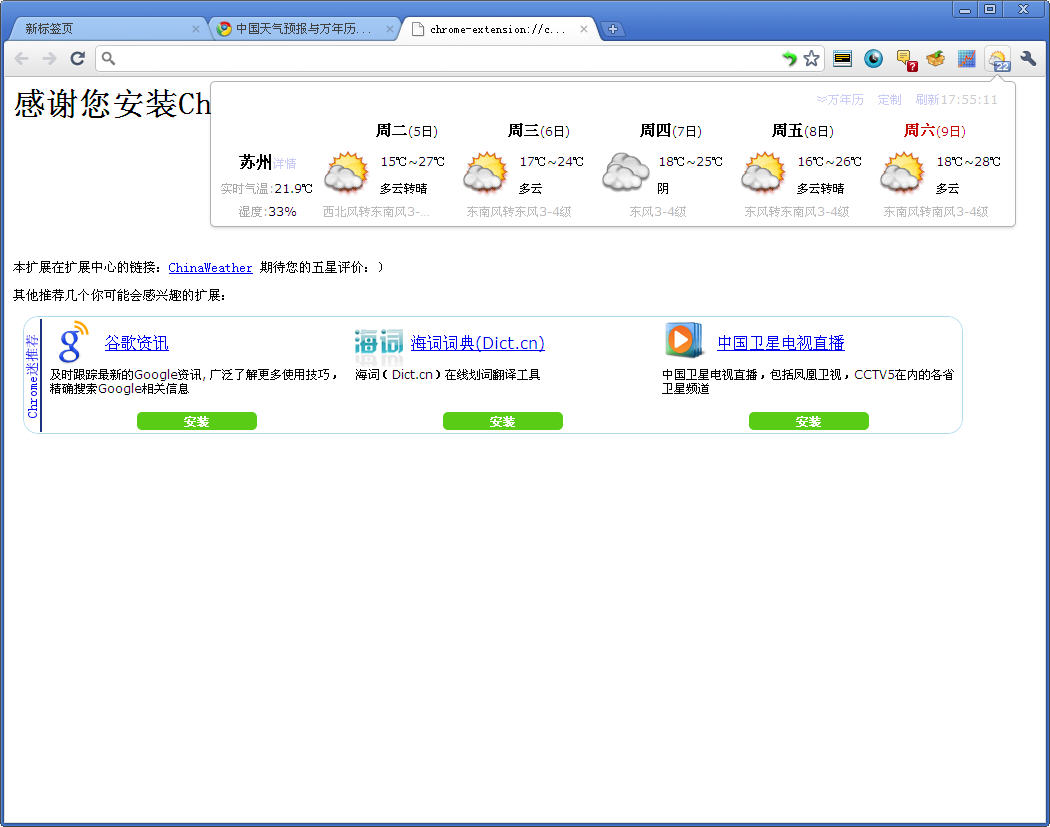Open the blue eye-circle extension icon
This screenshot has height=827, width=1050.
(x=873, y=59)
